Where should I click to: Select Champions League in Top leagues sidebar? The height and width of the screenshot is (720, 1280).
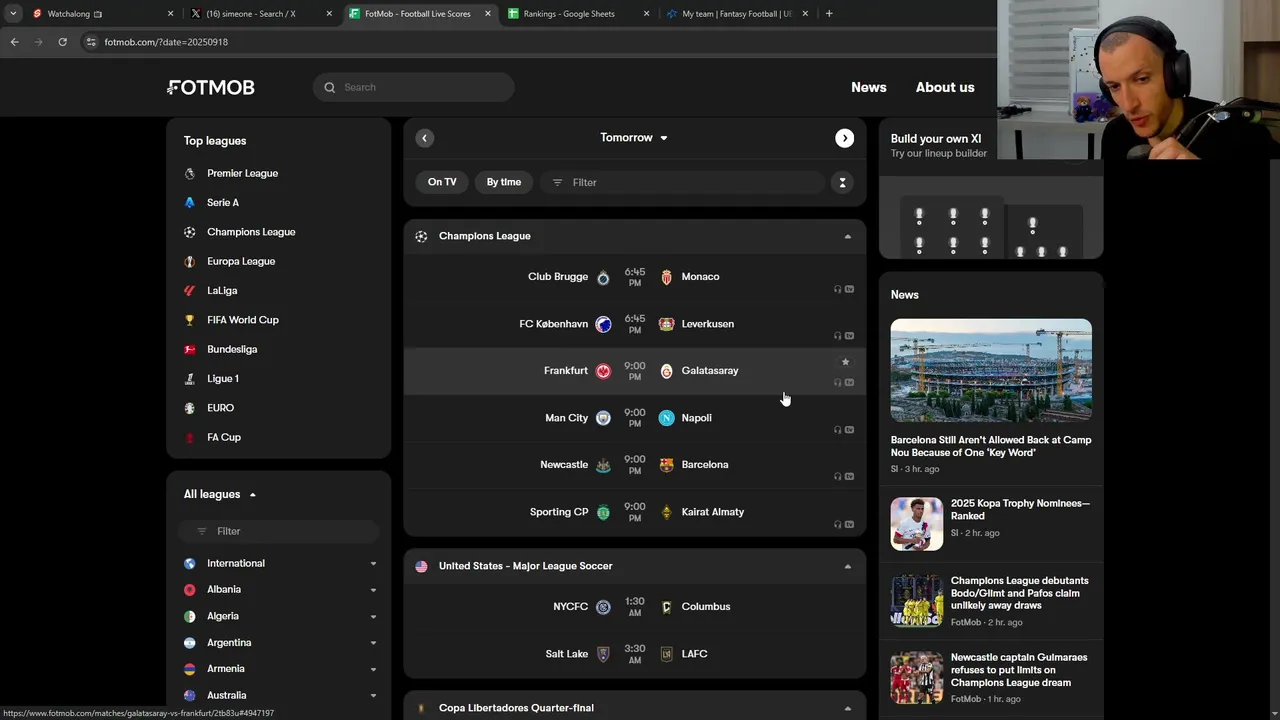pyautogui.click(x=251, y=232)
